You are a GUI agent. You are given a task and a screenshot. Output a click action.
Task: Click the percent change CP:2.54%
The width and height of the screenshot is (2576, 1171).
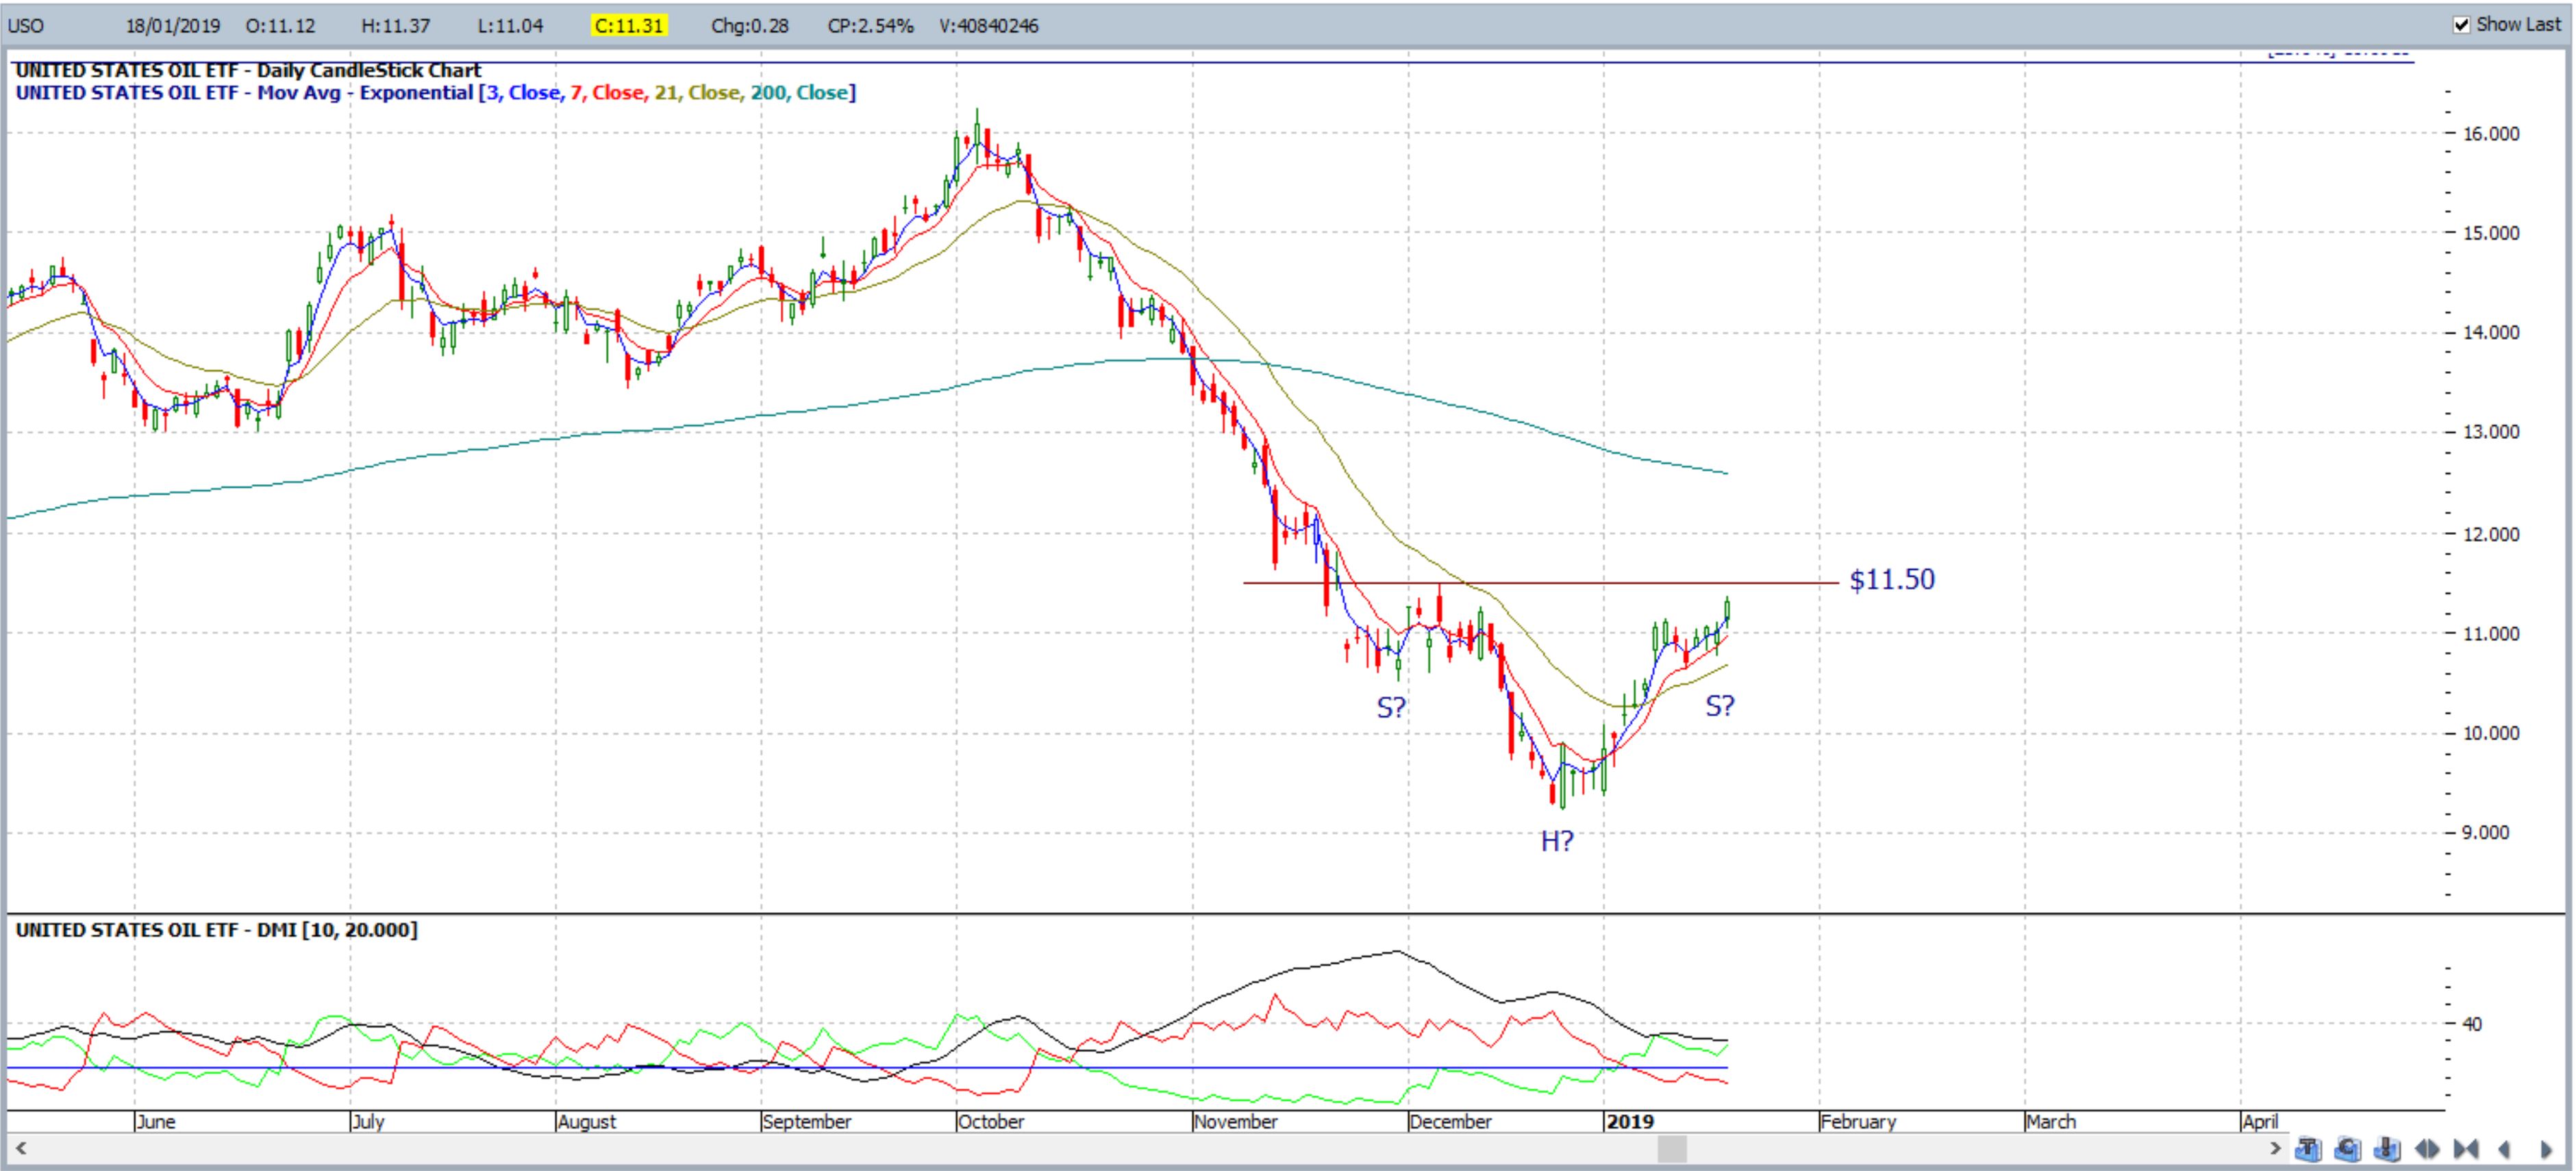[x=871, y=26]
